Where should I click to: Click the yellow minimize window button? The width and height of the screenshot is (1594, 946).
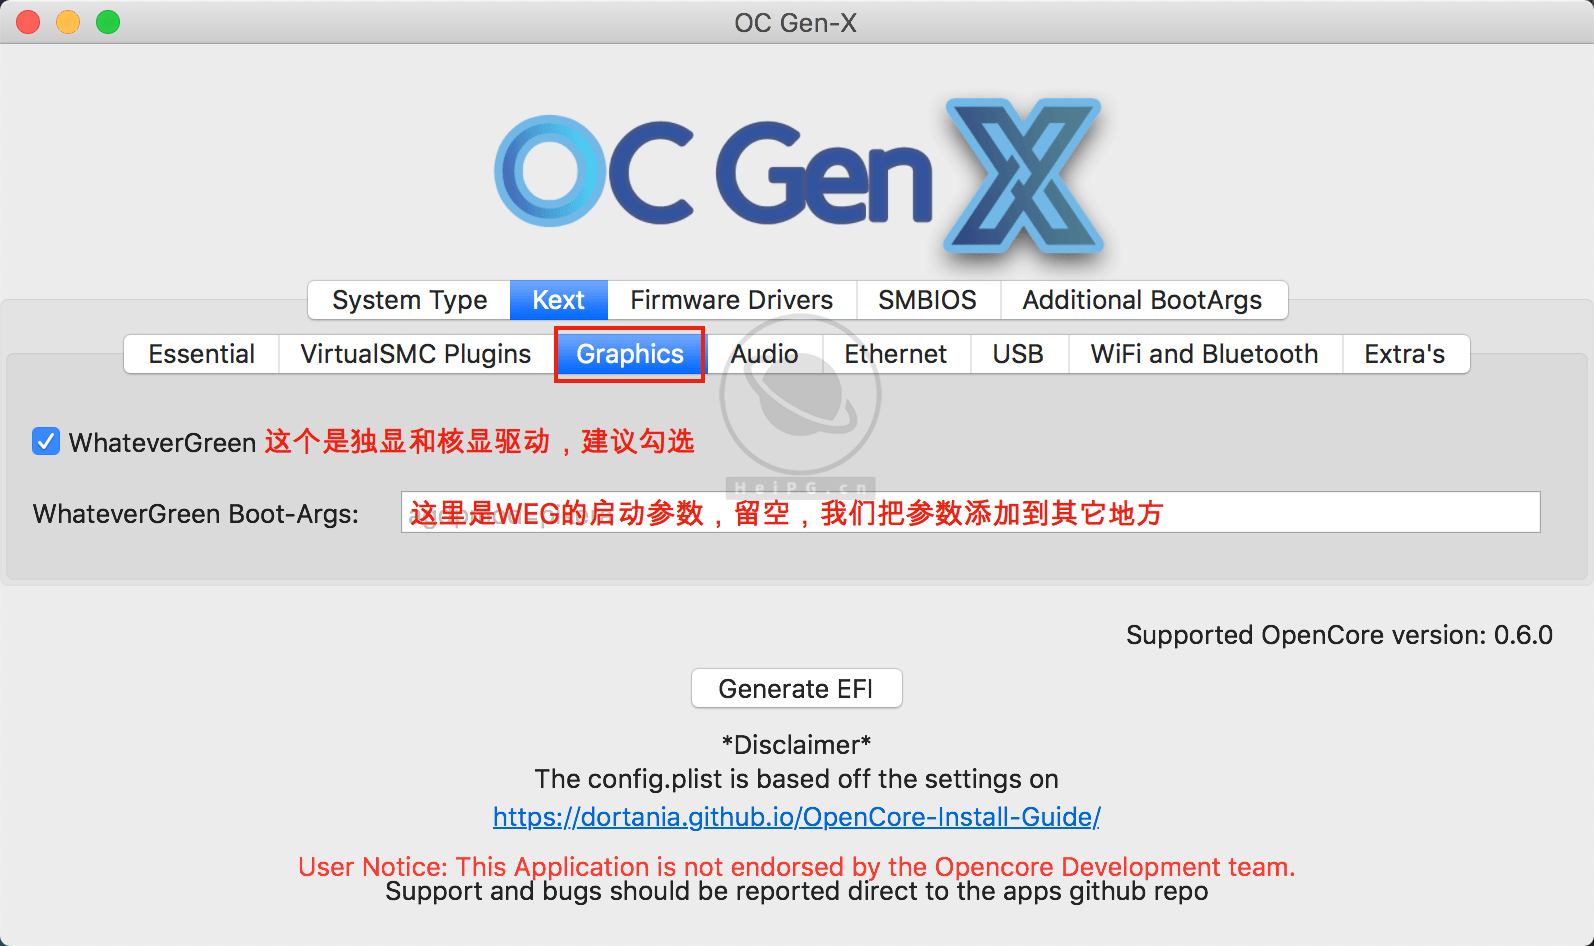68,22
